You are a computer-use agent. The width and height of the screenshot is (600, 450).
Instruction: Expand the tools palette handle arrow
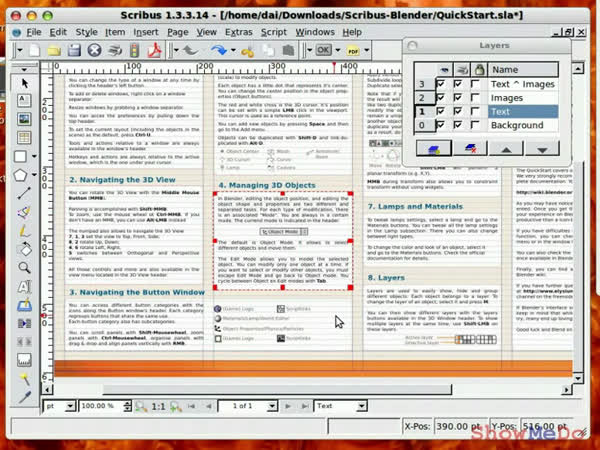pyautogui.click(x=24, y=70)
